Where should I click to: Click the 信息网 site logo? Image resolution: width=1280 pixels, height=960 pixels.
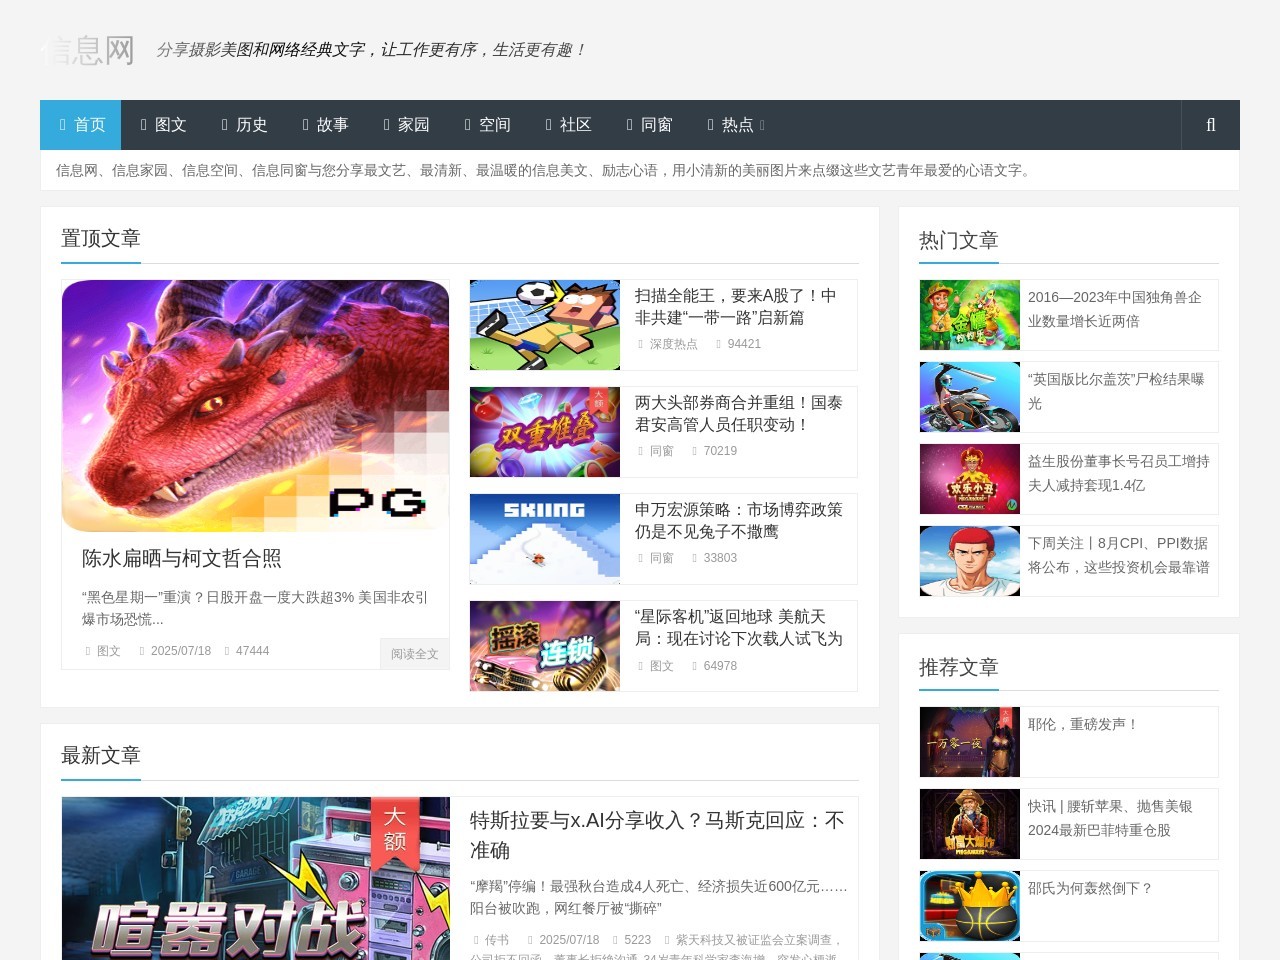[86, 49]
